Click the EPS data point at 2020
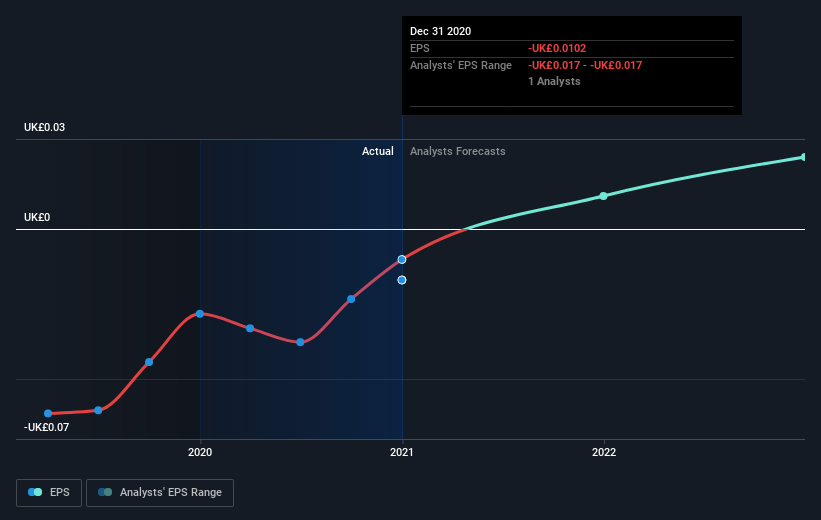The image size is (821, 520). [x=200, y=314]
